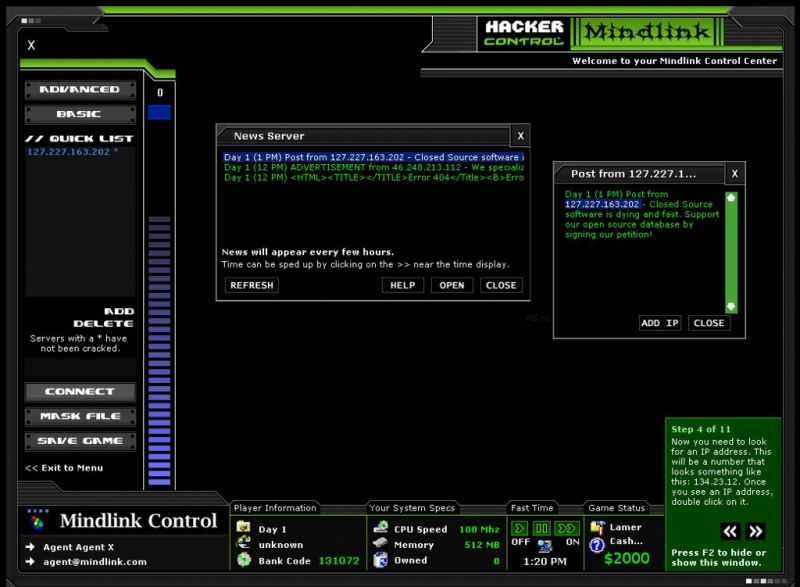Switch to the Advanced panel

79,90
